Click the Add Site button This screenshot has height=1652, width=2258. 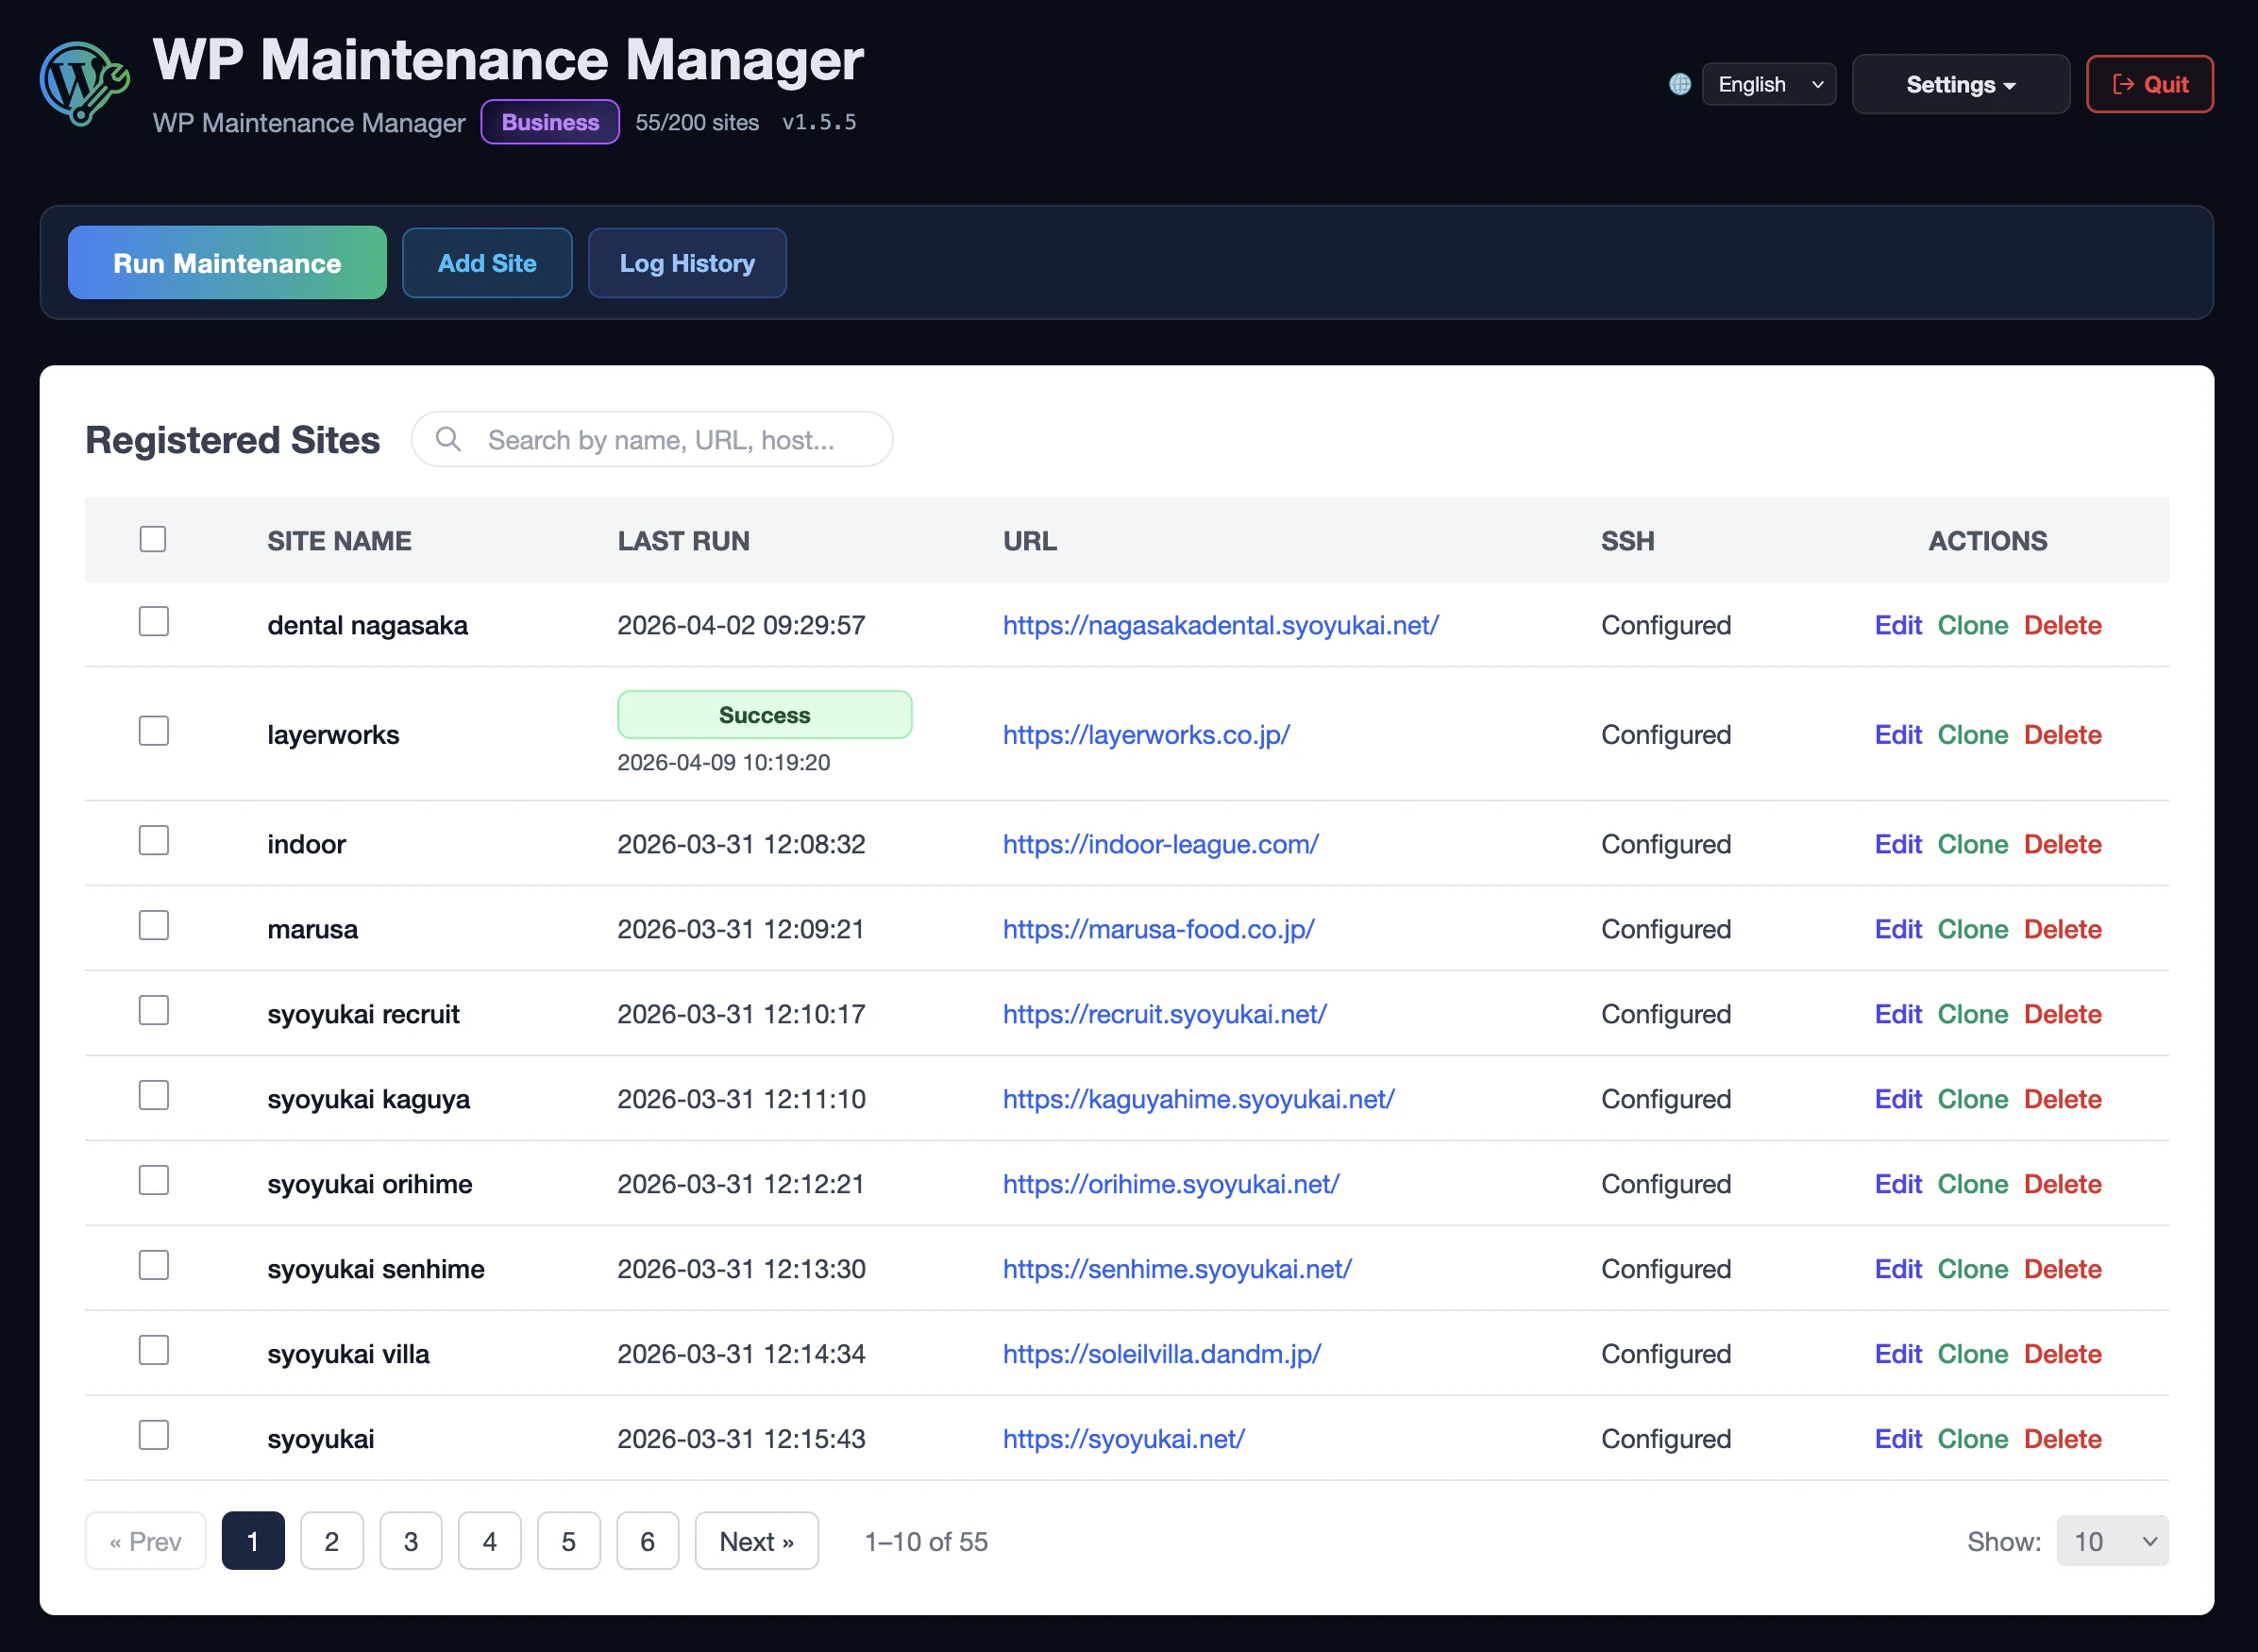[487, 262]
